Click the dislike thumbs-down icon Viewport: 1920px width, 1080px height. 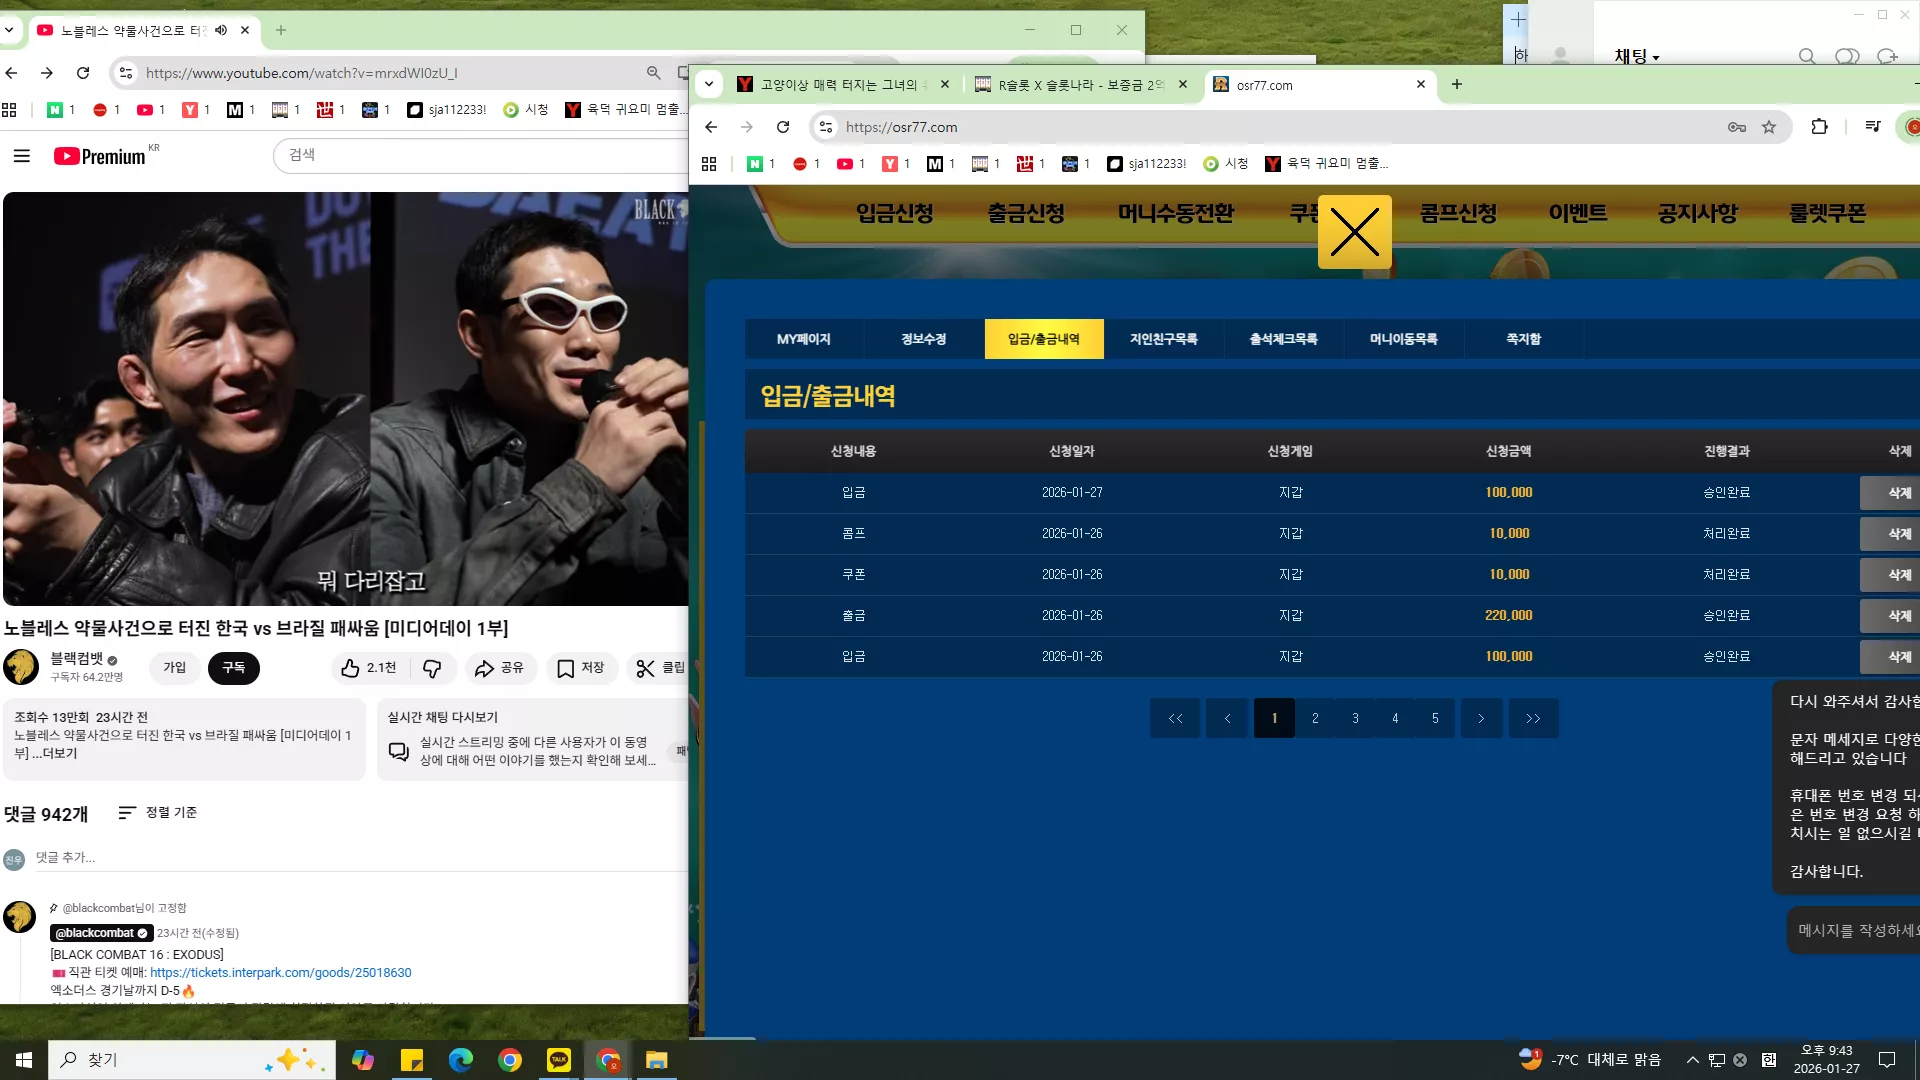click(x=432, y=668)
